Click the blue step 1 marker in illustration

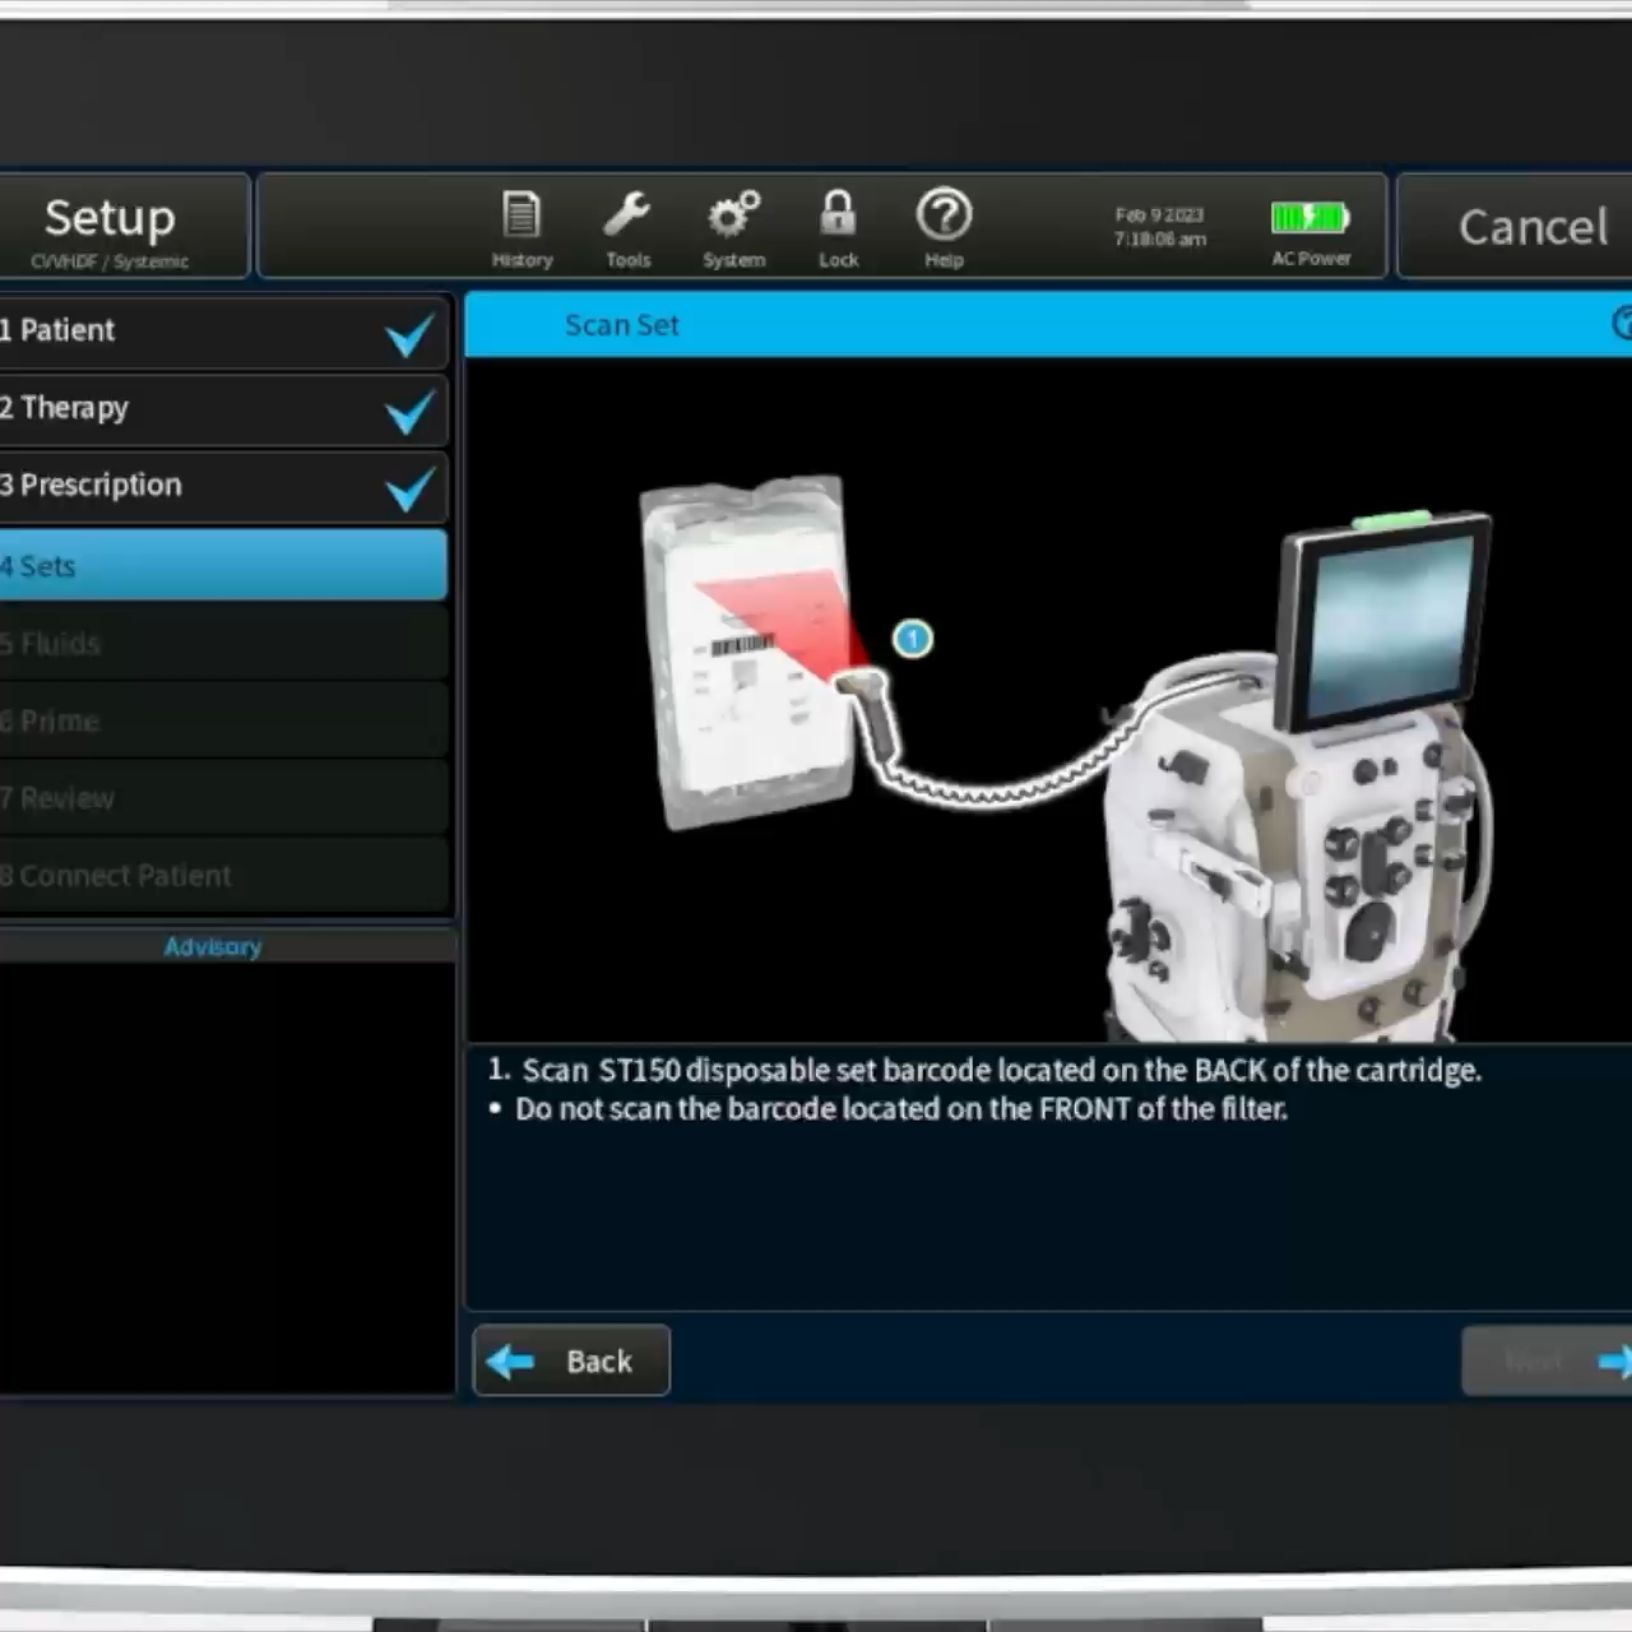tap(912, 638)
